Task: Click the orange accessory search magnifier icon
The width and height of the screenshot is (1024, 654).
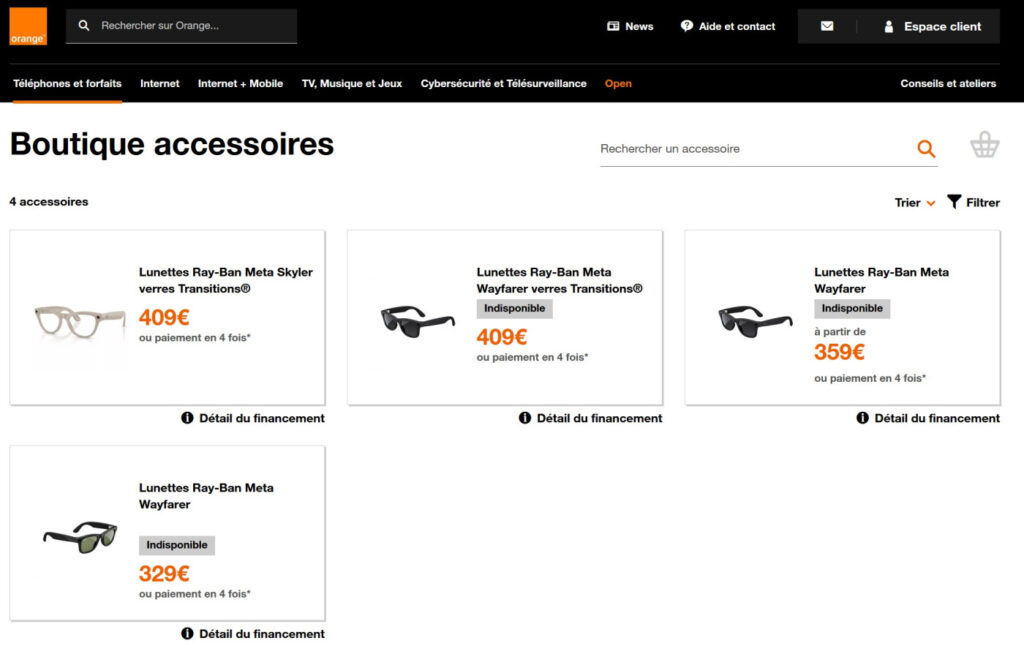Action: (926, 149)
